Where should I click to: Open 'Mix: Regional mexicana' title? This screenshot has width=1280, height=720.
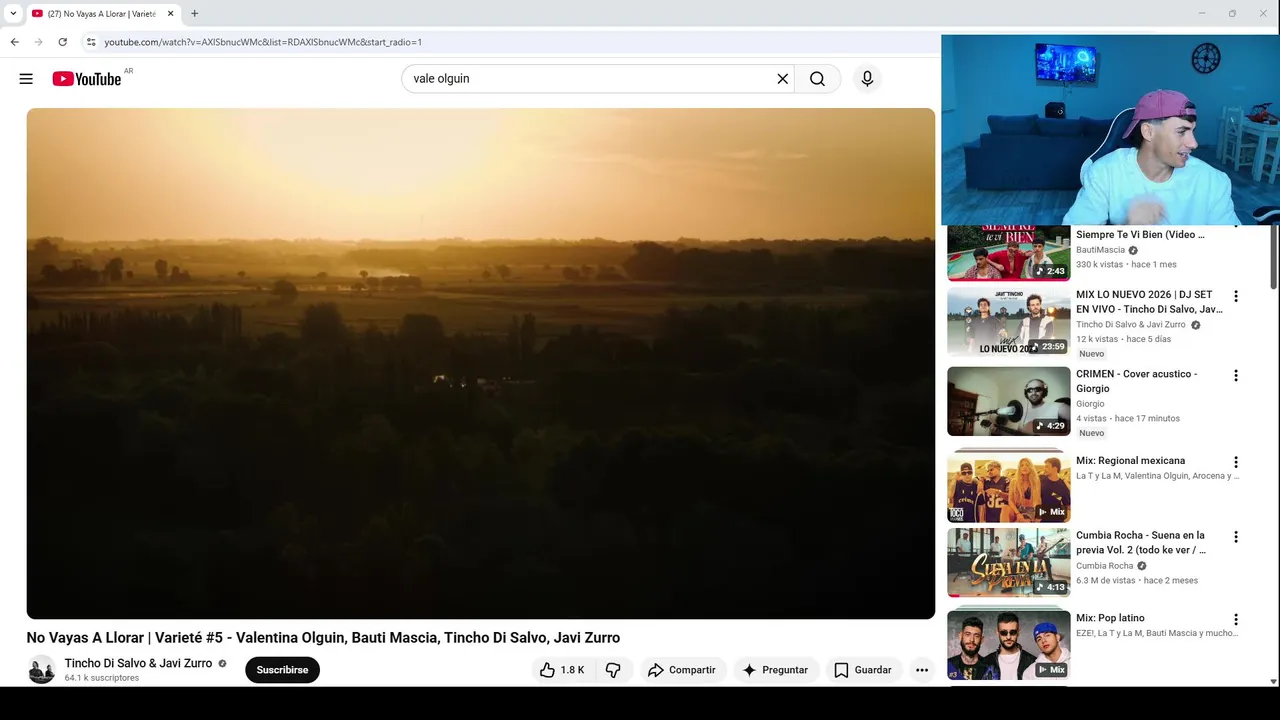pos(1130,461)
